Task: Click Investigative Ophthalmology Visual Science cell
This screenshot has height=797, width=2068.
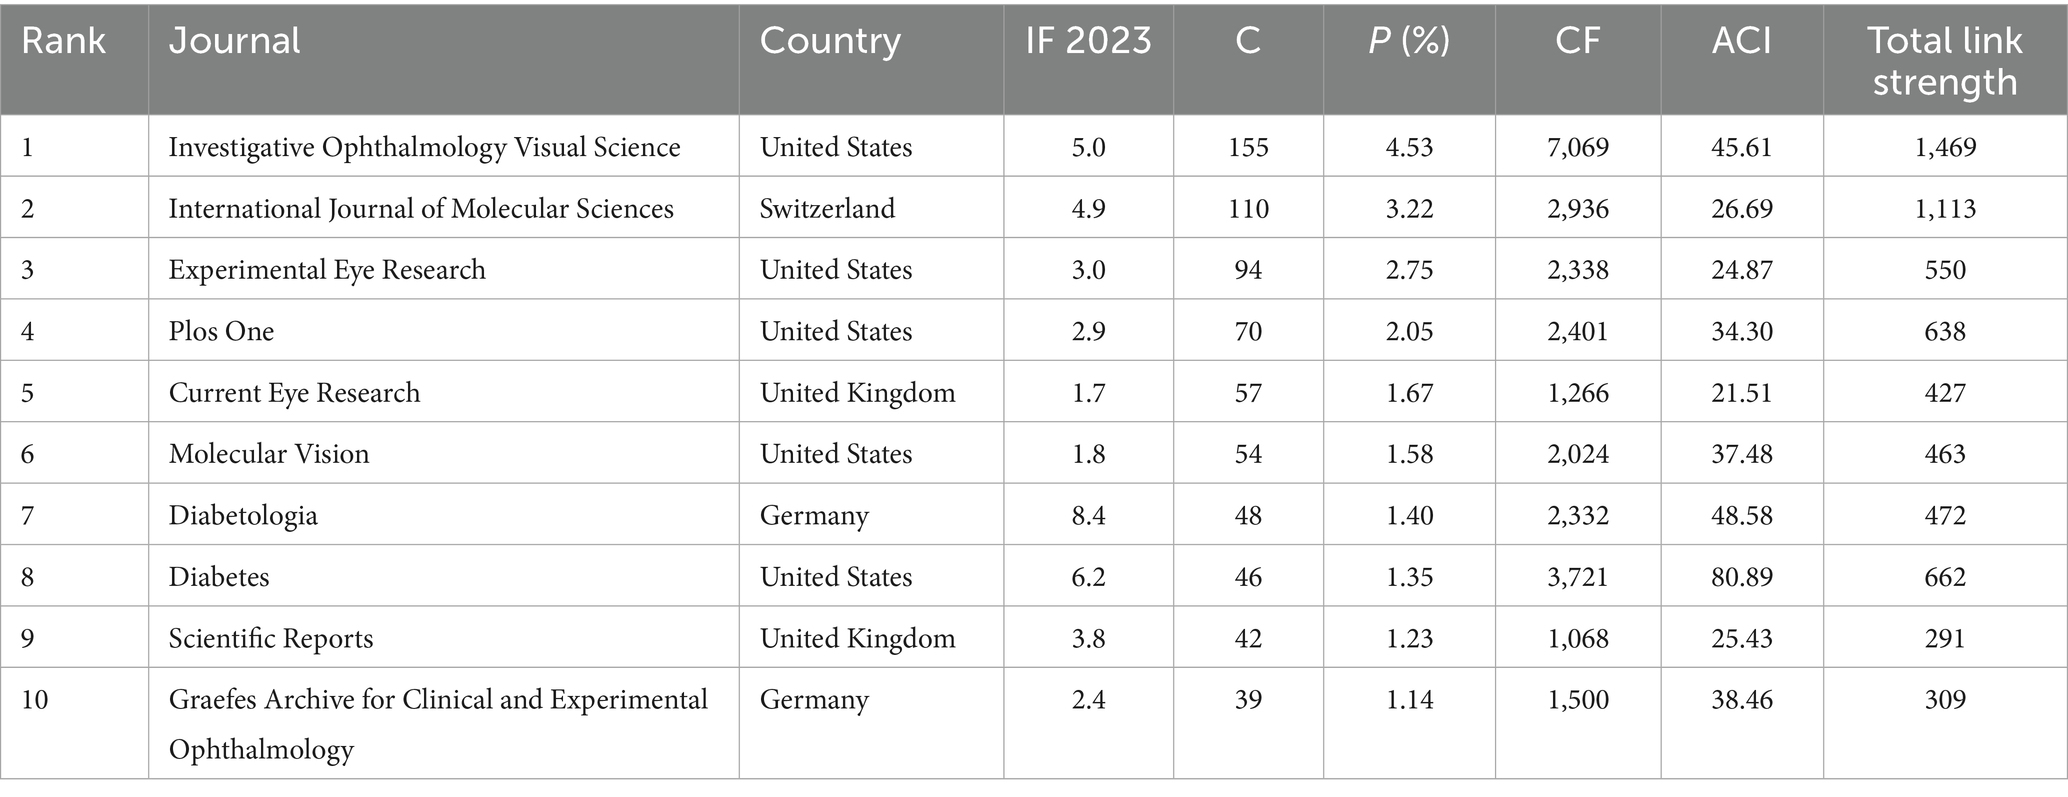Action: (x=424, y=147)
